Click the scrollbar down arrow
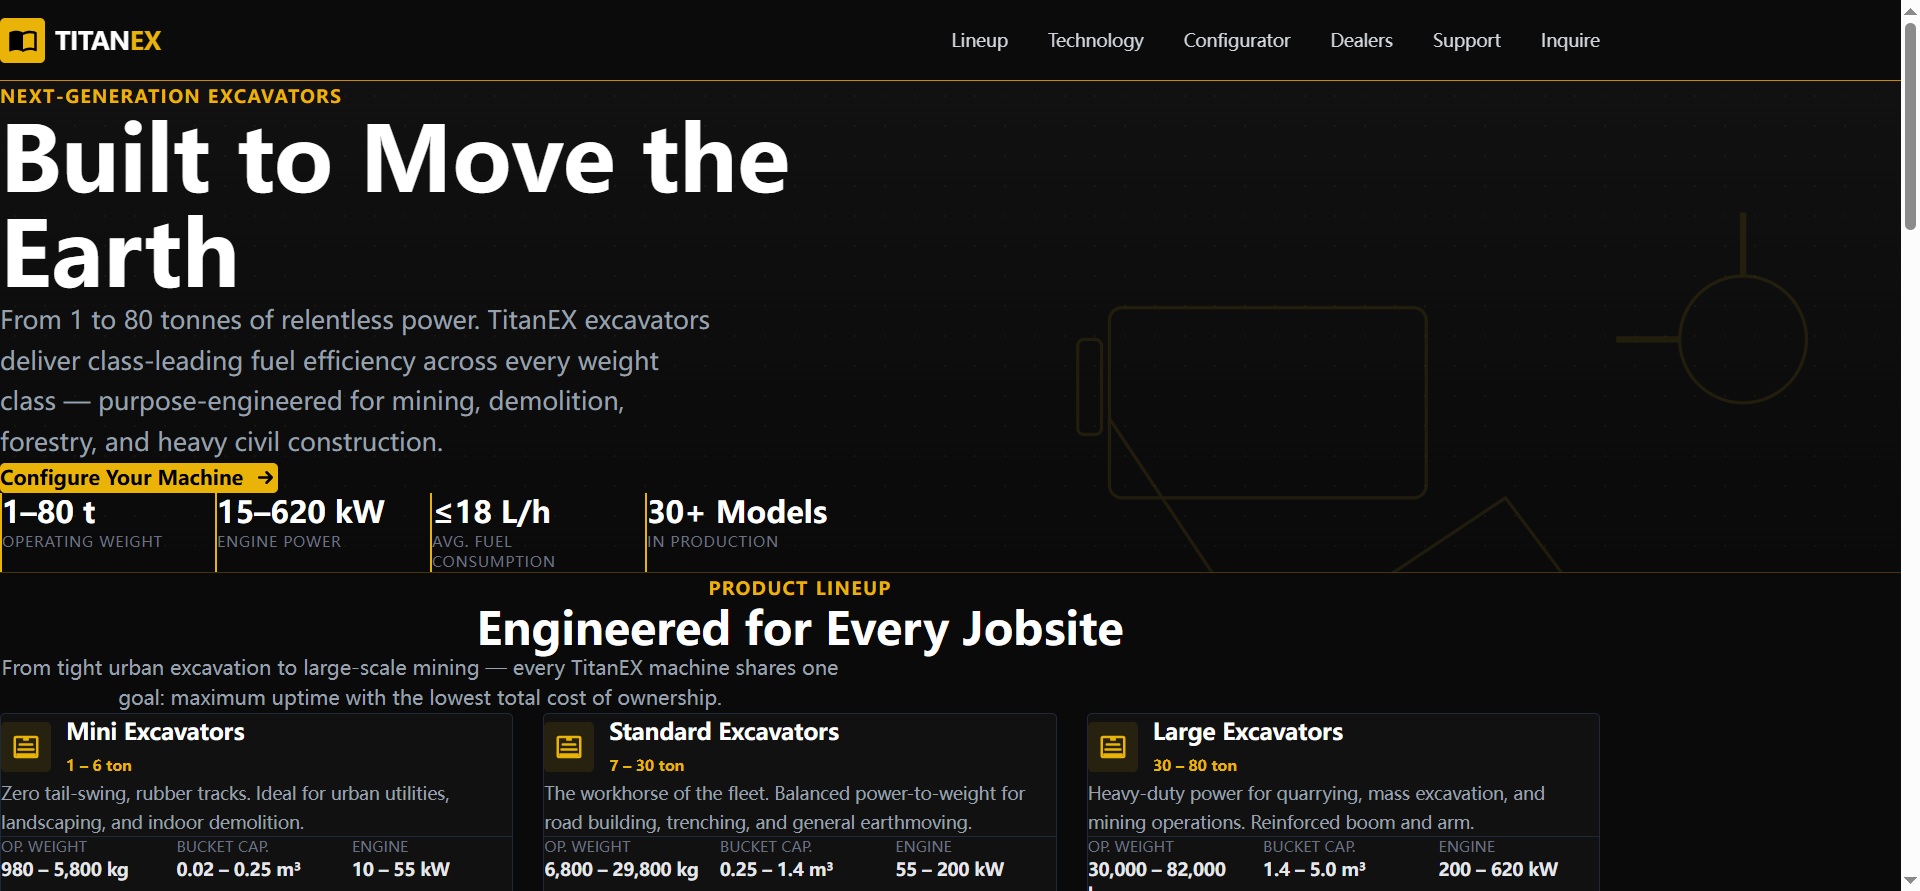This screenshot has width=1920, height=891. [x=1910, y=881]
